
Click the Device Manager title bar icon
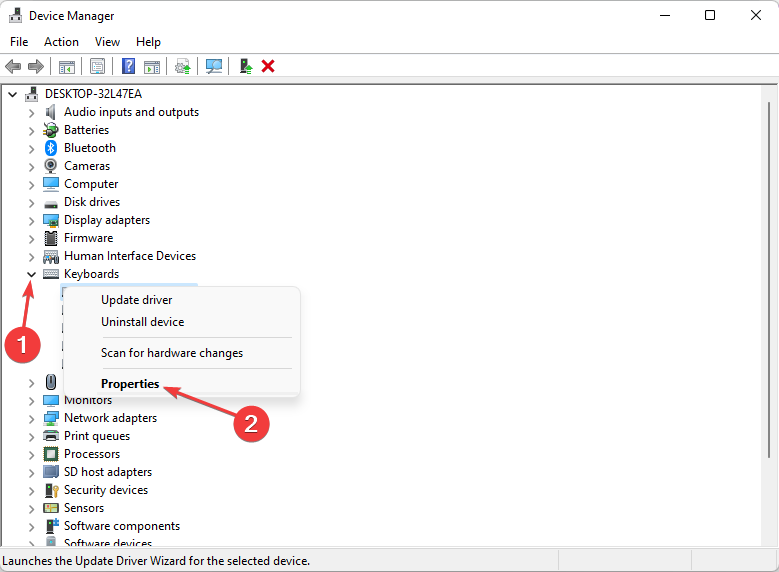[x=15, y=15]
